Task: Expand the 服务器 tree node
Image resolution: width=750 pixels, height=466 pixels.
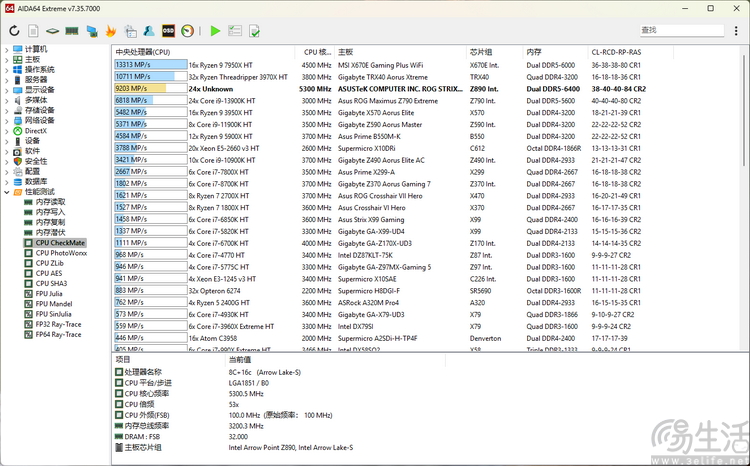Action: [7, 79]
